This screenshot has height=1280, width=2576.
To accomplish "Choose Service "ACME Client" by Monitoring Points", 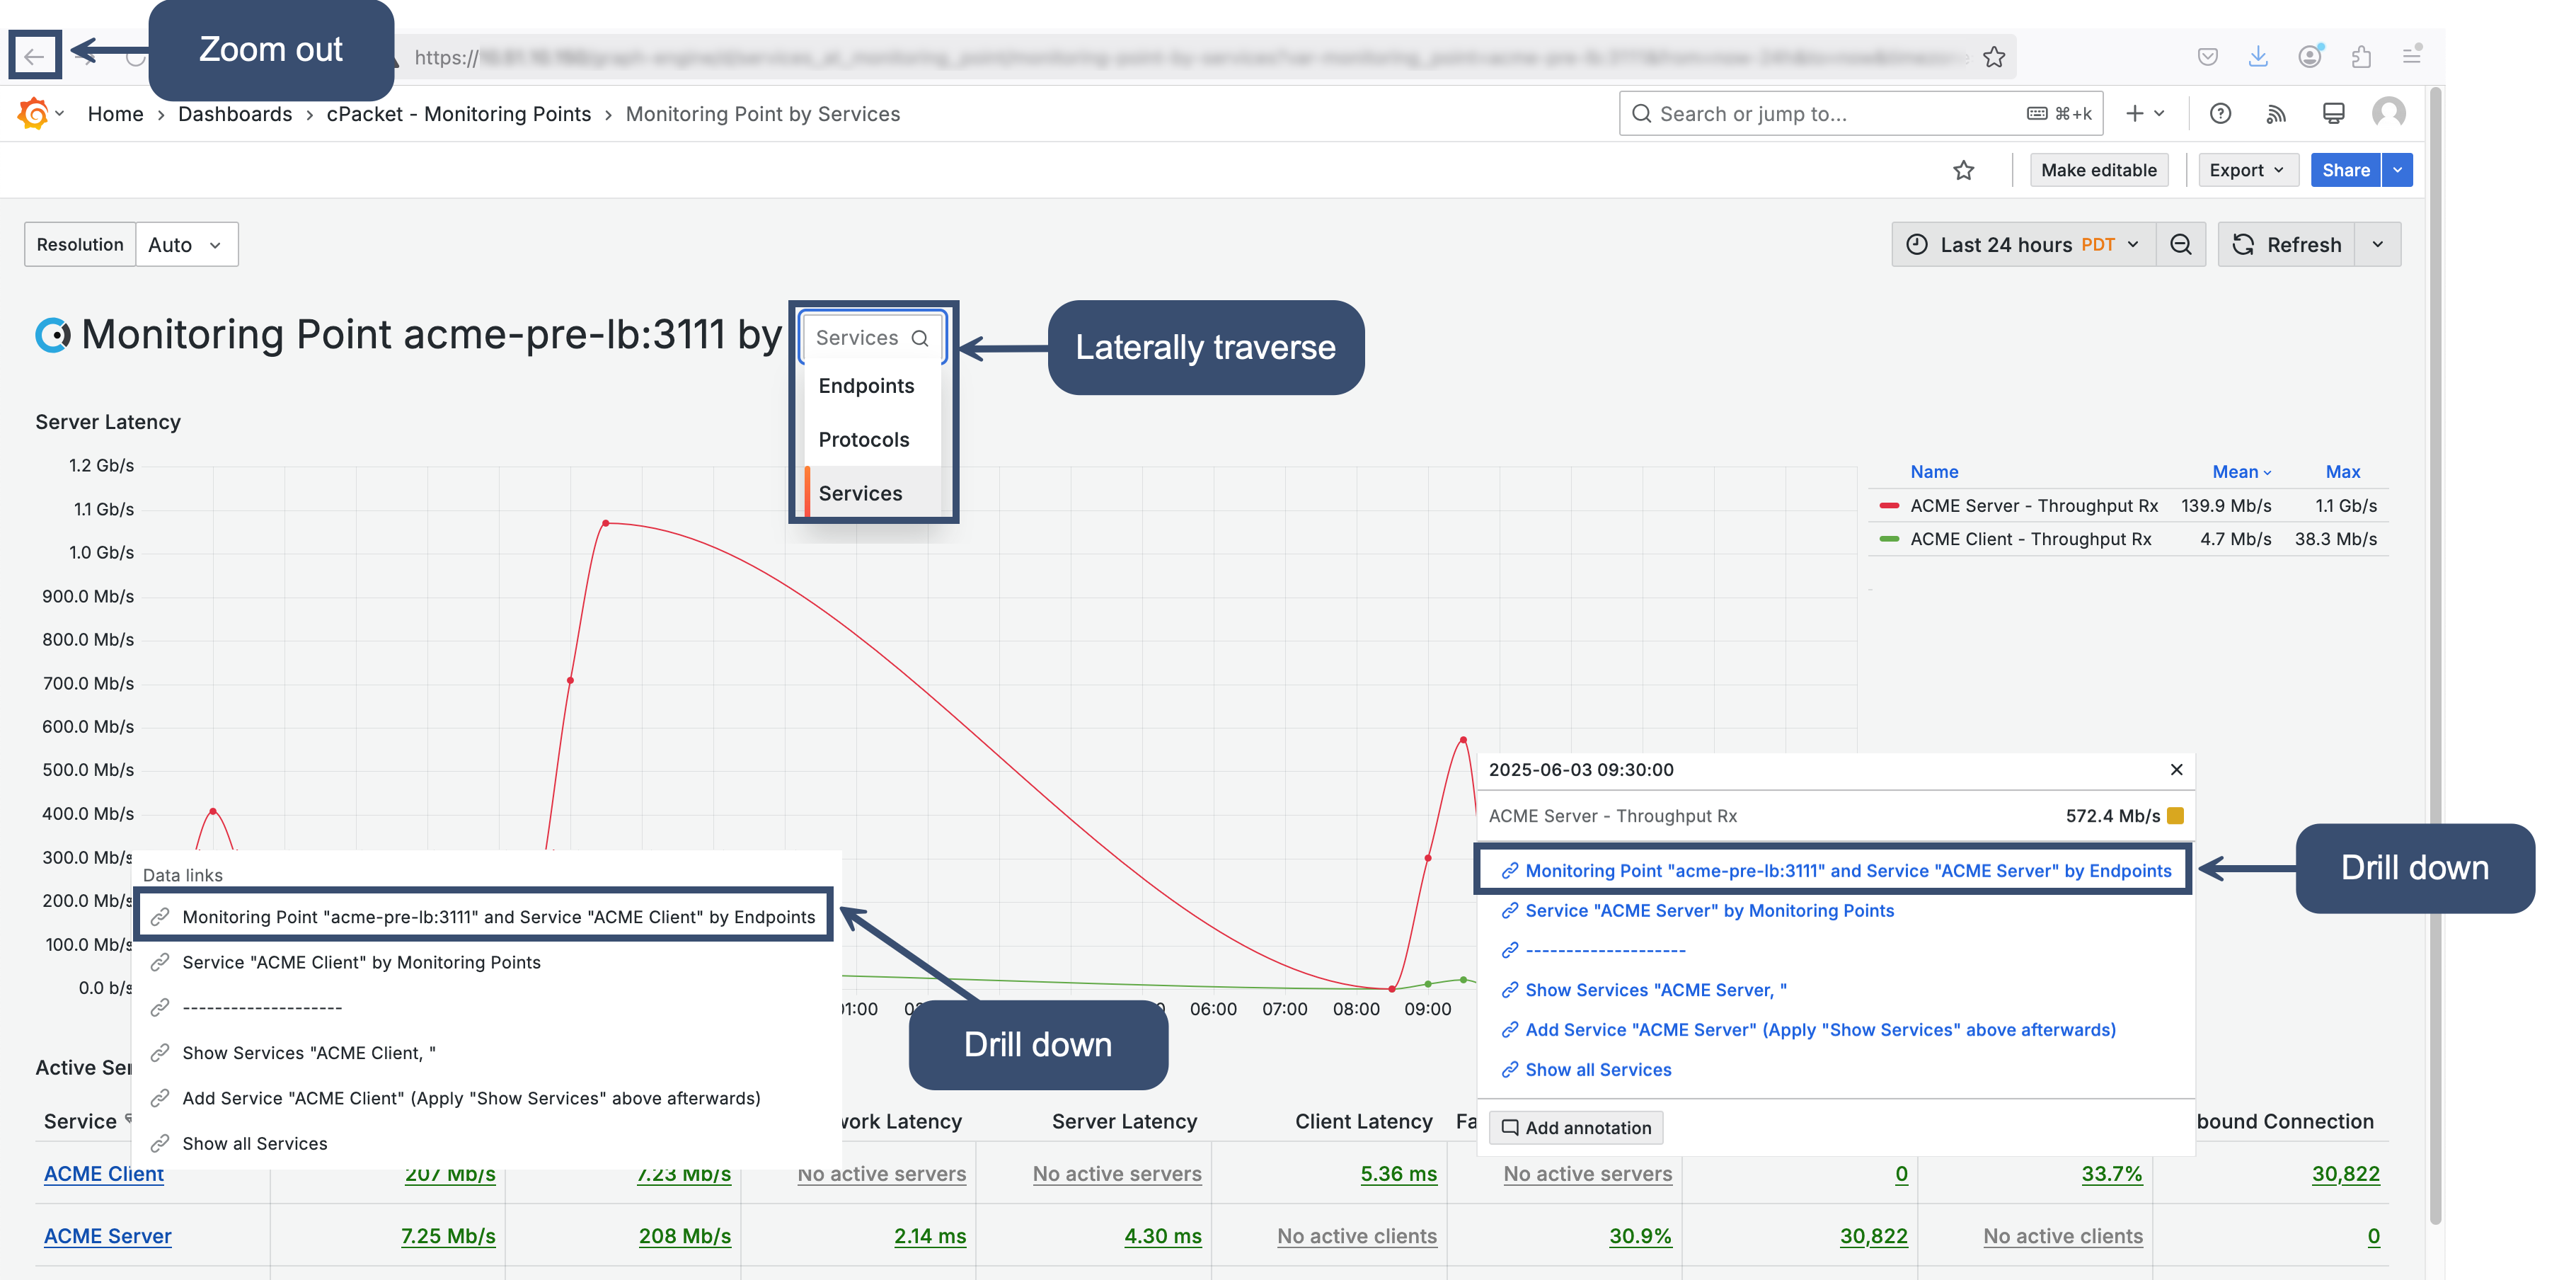I will [x=361, y=963].
